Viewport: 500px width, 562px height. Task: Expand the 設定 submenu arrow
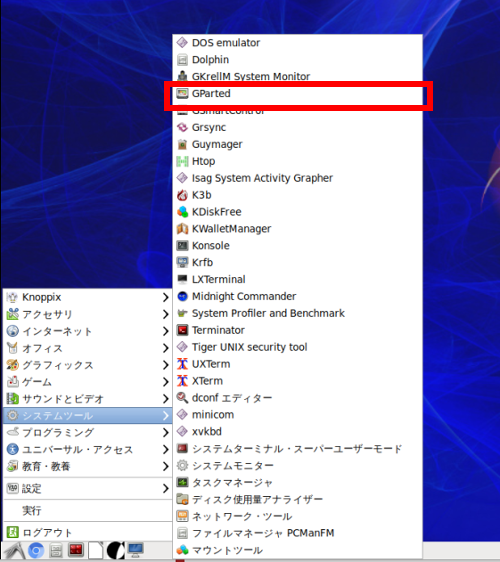[x=165, y=488]
